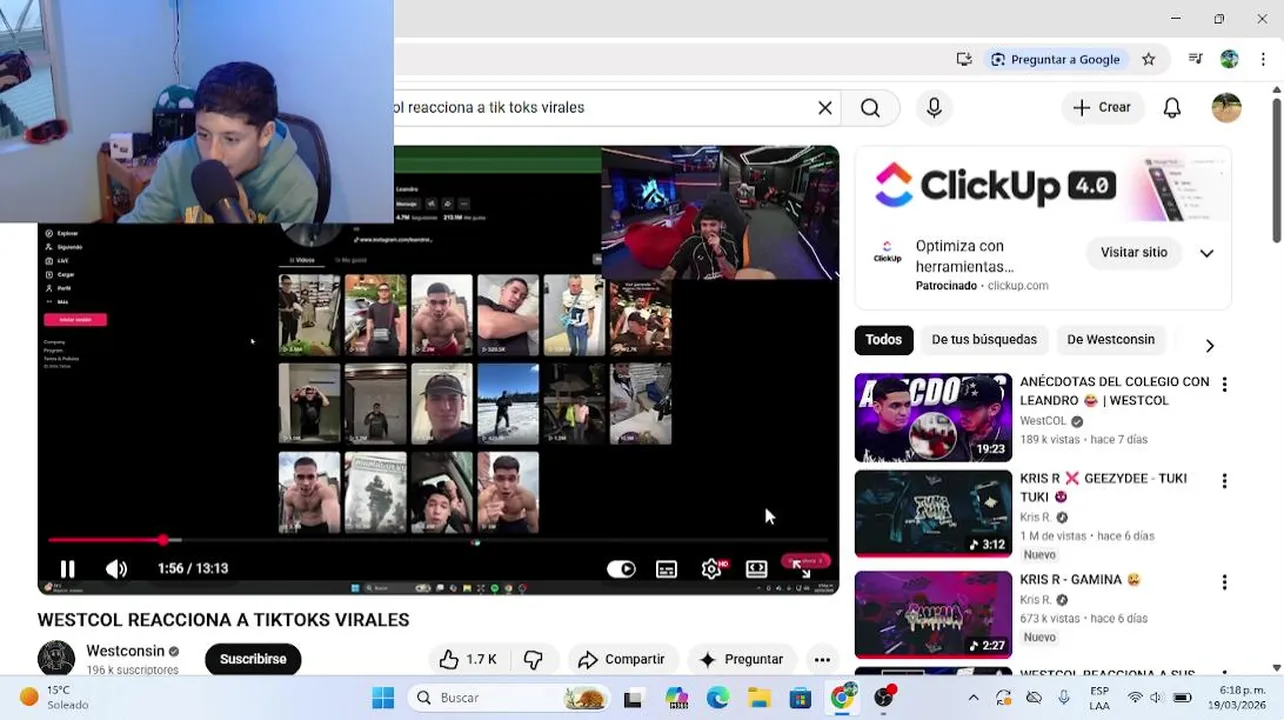Expand the ClickUp ad chevron
The width and height of the screenshot is (1284, 720).
(x=1207, y=253)
